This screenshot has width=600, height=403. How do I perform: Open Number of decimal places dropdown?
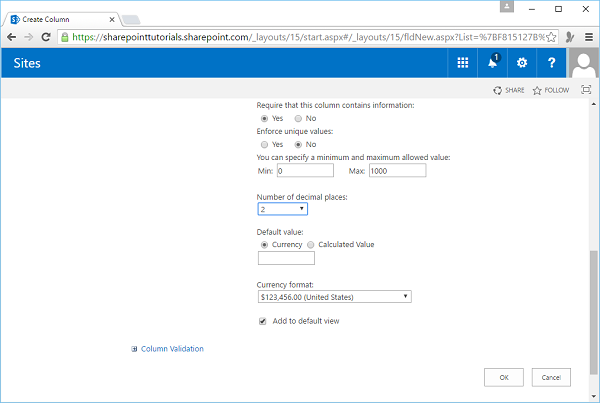point(282,209)
